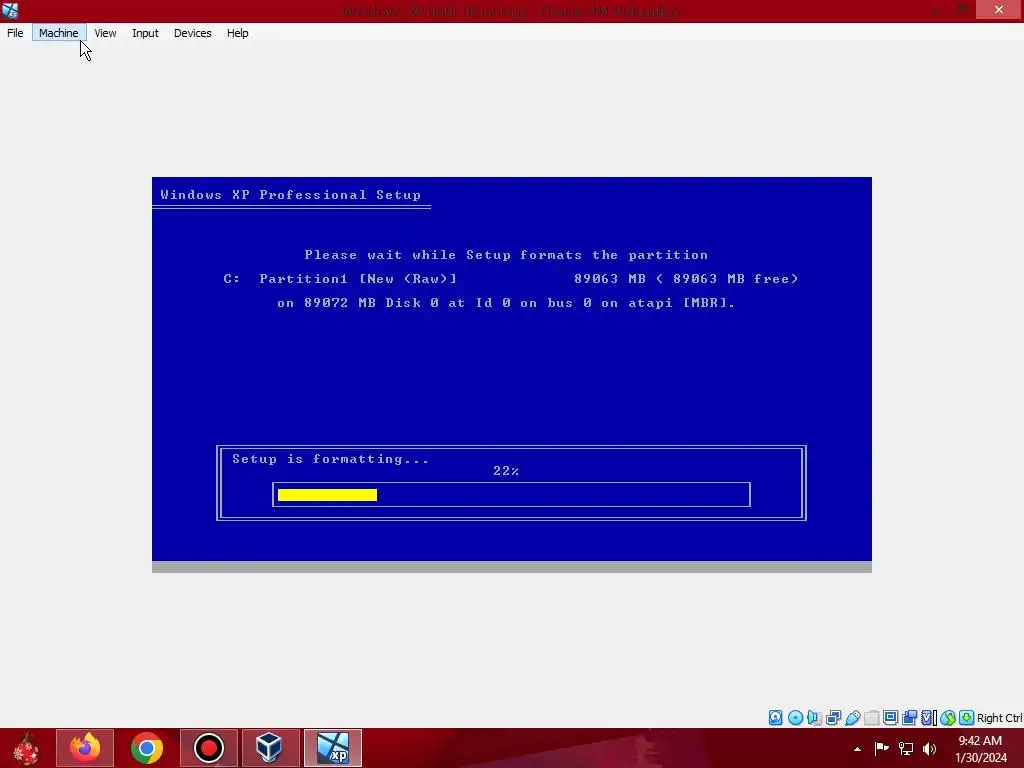The image size is (1024, 768).
Task: Click the hard disk activity status icon
Action: point(775,718)
